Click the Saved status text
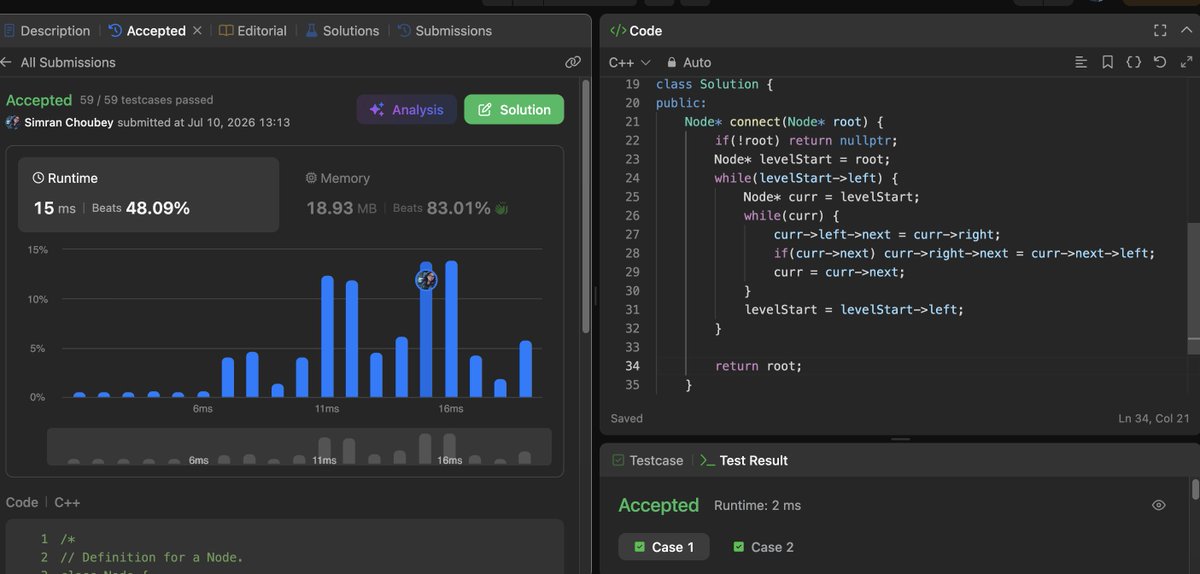The image size is (1200, 574). (626, 418)
